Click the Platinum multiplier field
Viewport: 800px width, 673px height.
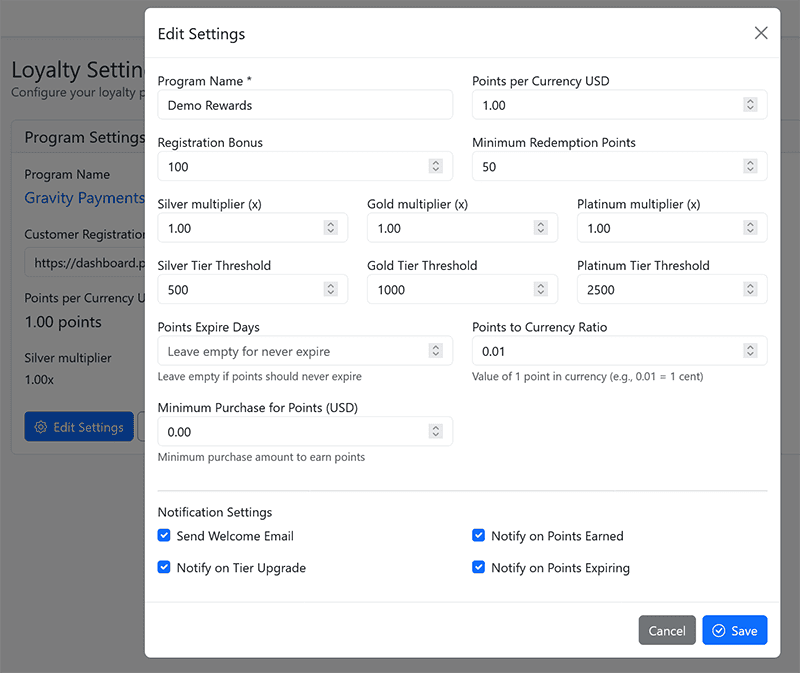tap(672, 228)
